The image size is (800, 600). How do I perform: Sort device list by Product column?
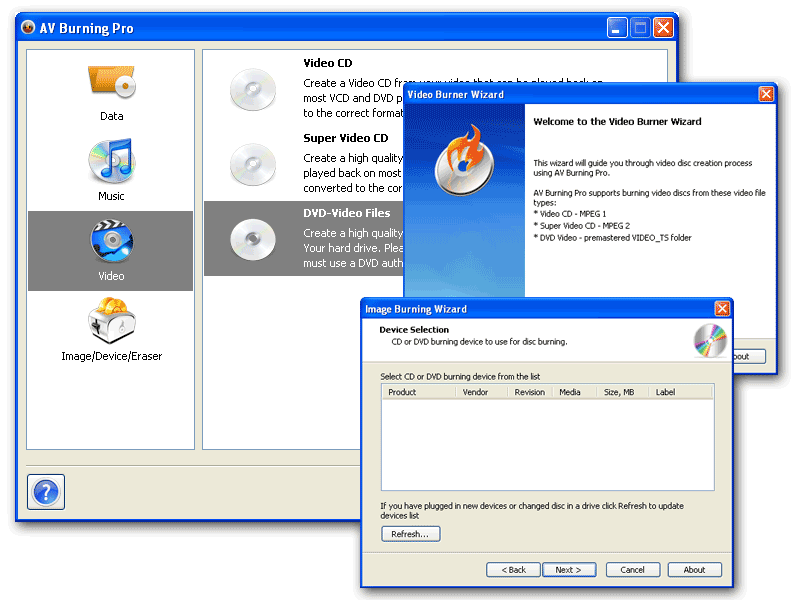418,392
